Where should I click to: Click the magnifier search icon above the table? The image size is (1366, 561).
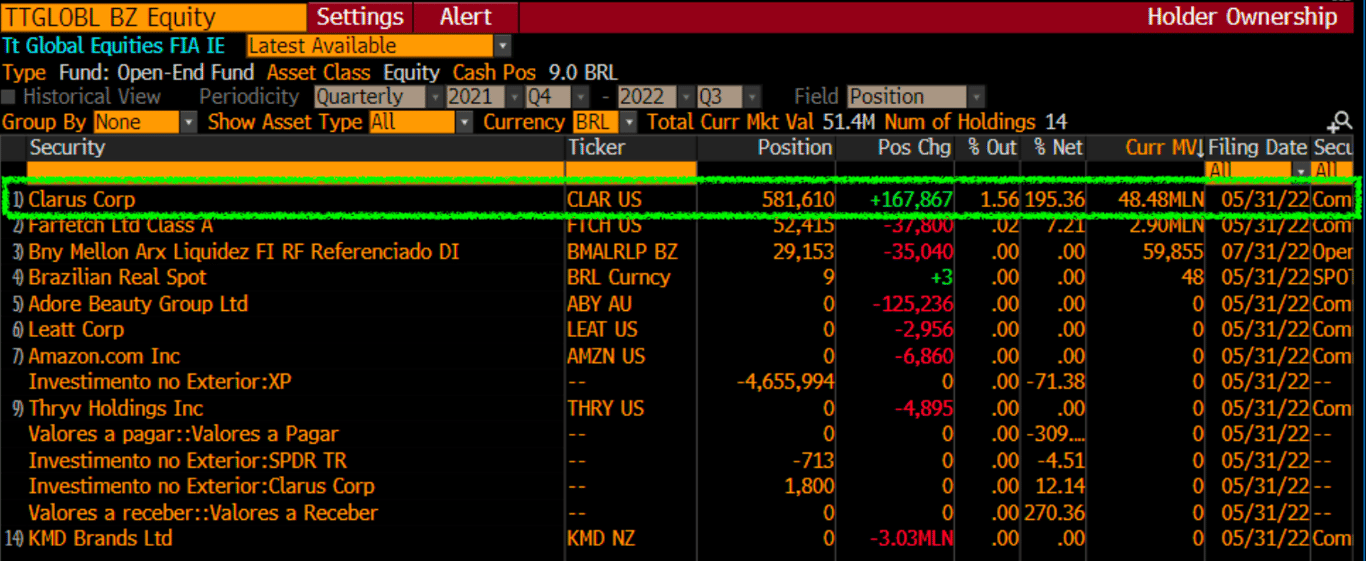point(1339,123)
